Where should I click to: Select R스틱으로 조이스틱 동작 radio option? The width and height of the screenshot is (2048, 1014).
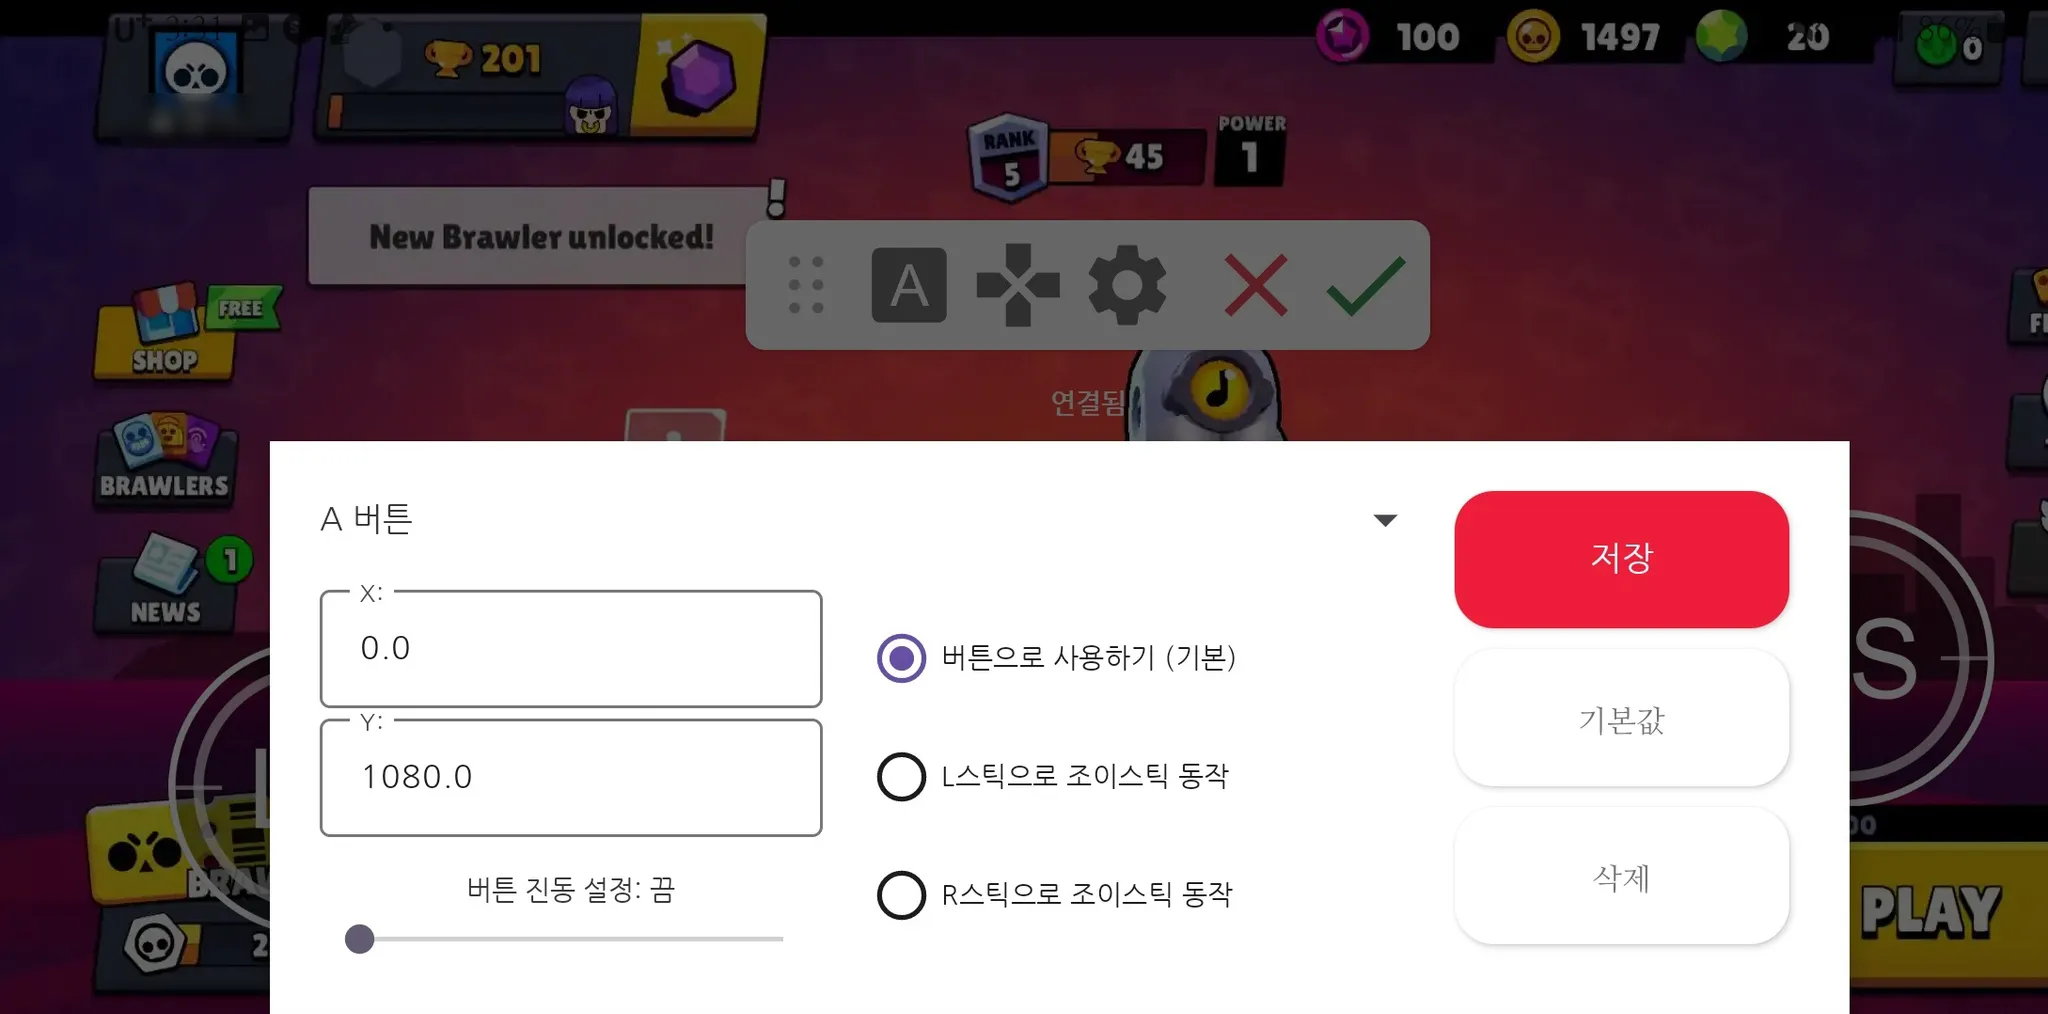pyautogui.click(x=1055, y=894)
